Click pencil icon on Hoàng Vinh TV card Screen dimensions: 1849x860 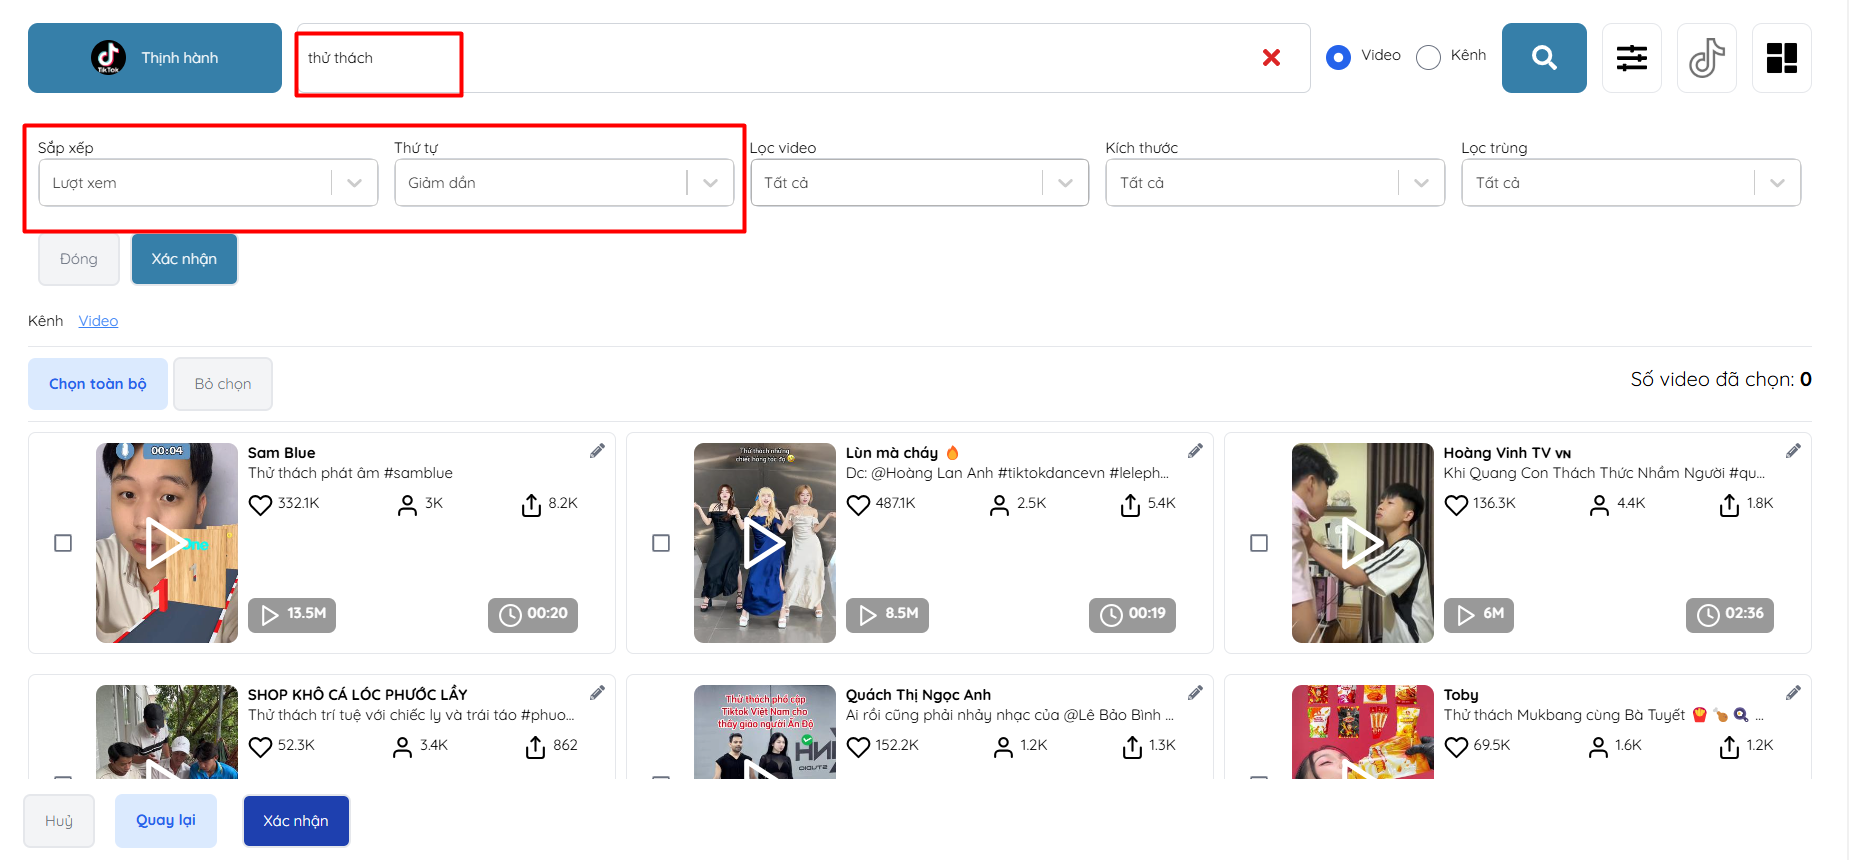click(1793, 451)
